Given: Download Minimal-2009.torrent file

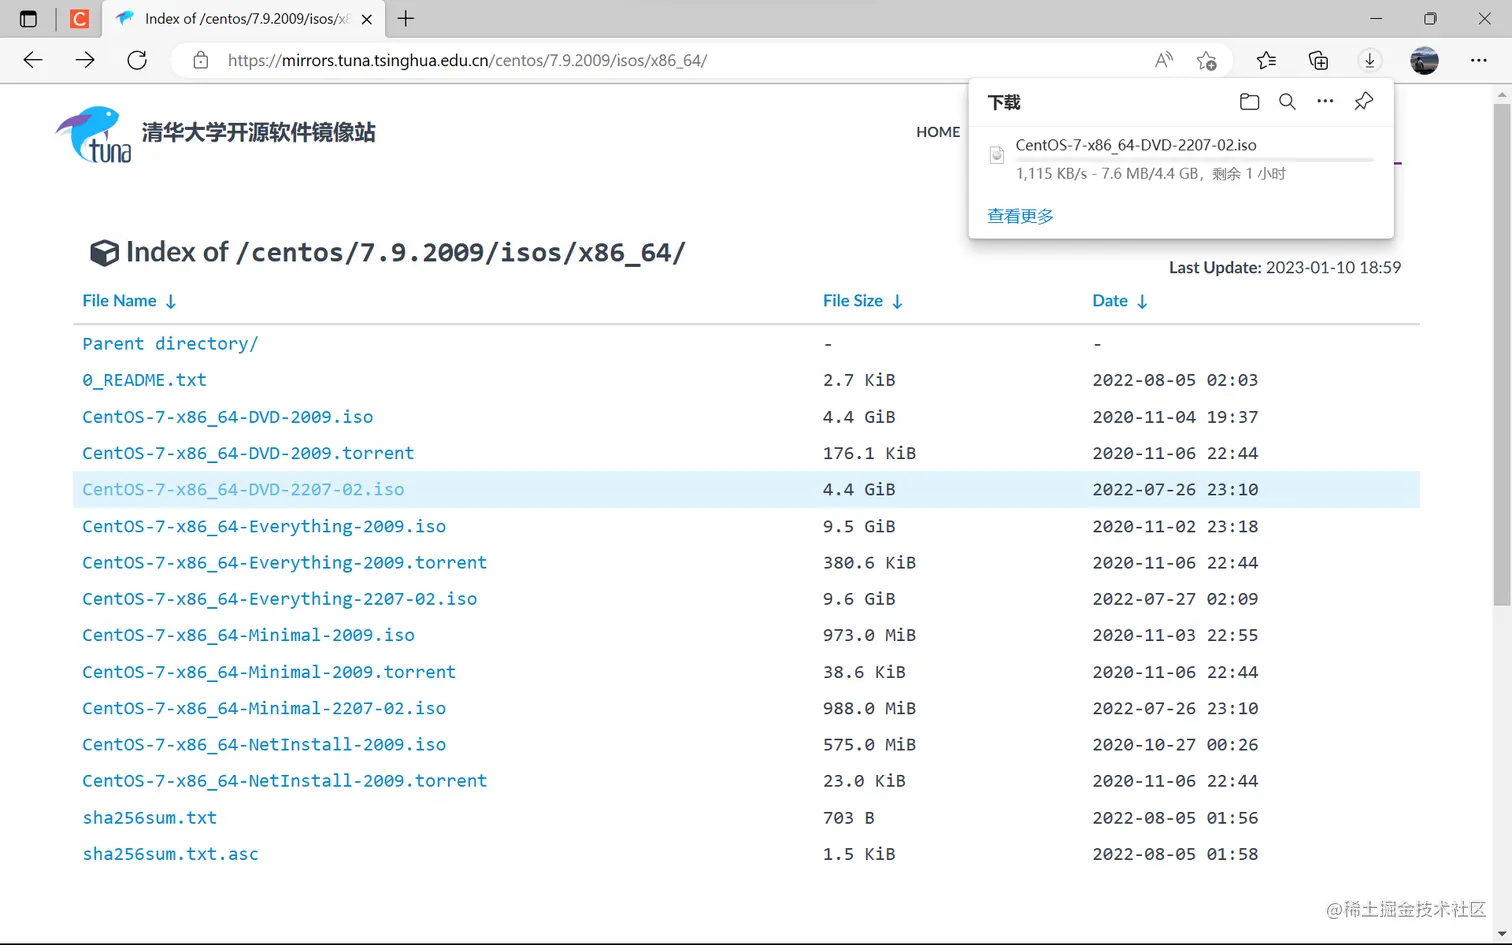Looking at the screenshot, I should click(x=269, y=672).
